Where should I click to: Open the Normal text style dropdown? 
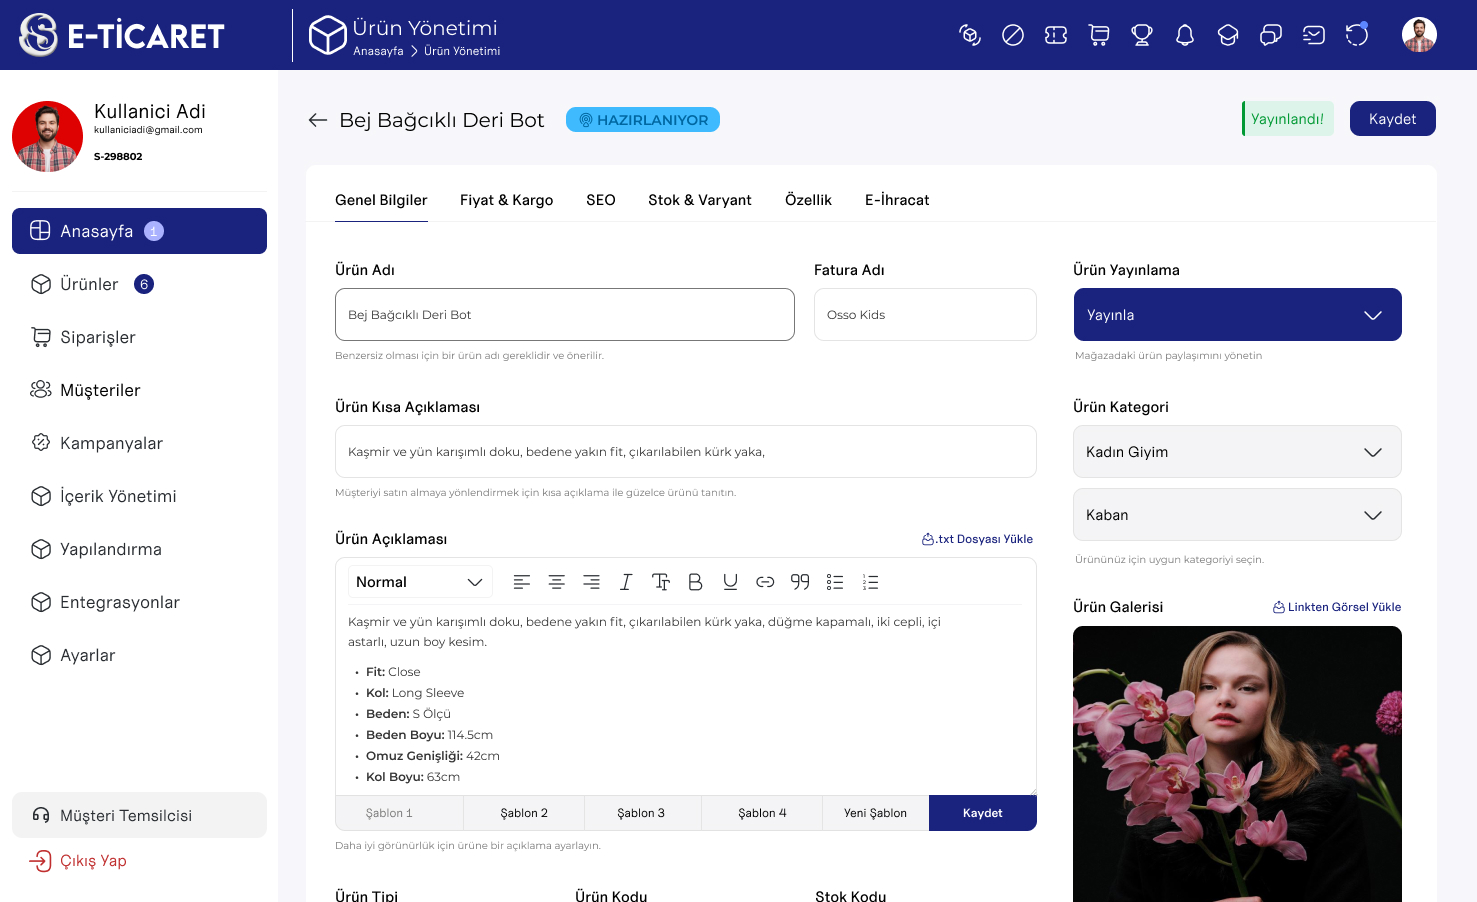(x=419, y=582)
